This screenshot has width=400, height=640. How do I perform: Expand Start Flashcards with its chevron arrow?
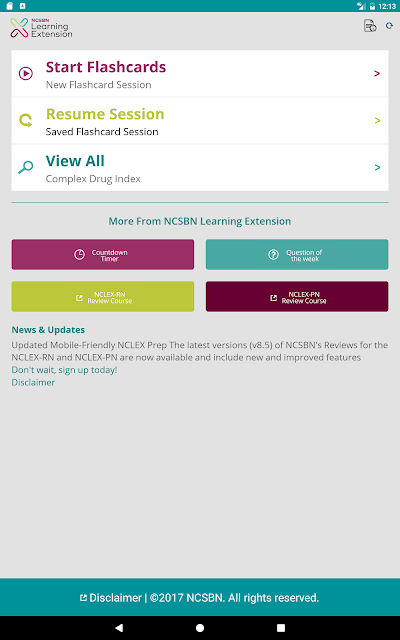[377, 73]
